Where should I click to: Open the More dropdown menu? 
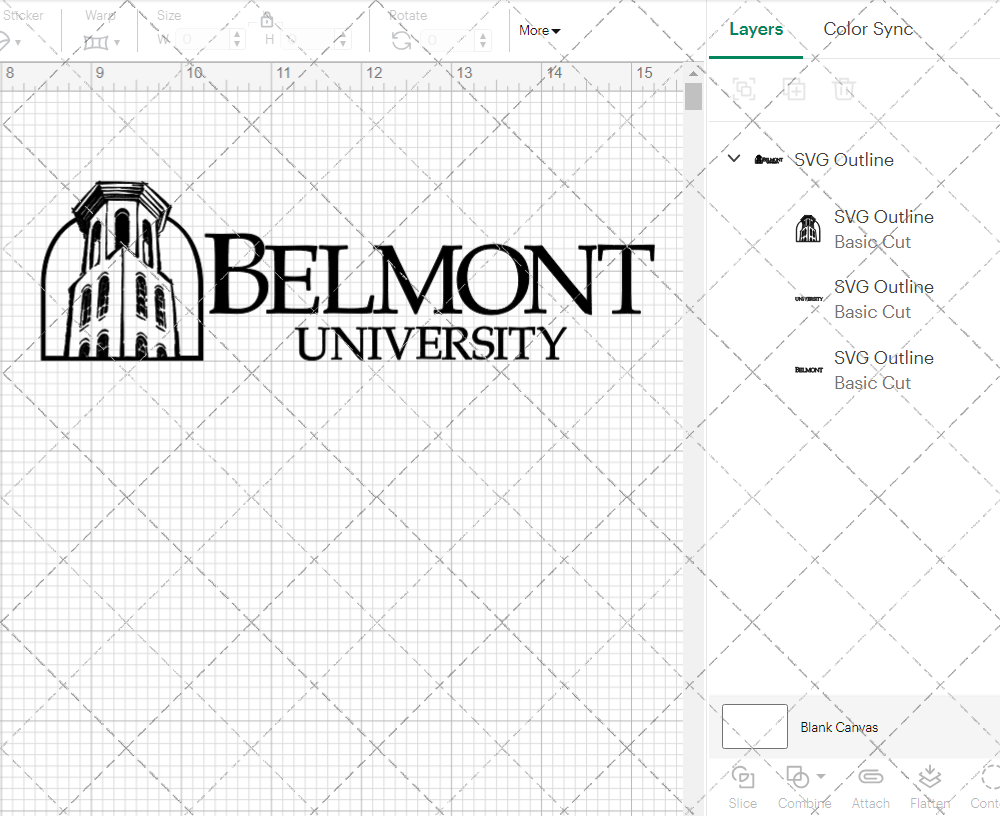[538, 30]
